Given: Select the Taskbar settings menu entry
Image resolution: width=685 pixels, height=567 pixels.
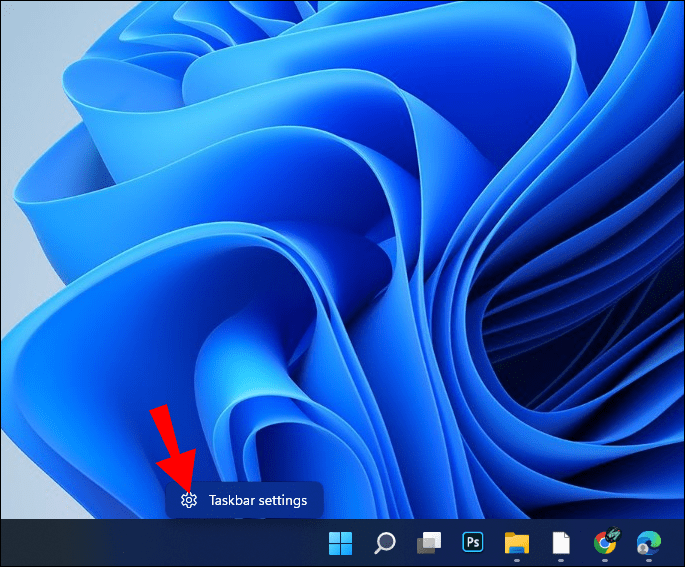Looking at the screenshot, I should click(244, 500).
